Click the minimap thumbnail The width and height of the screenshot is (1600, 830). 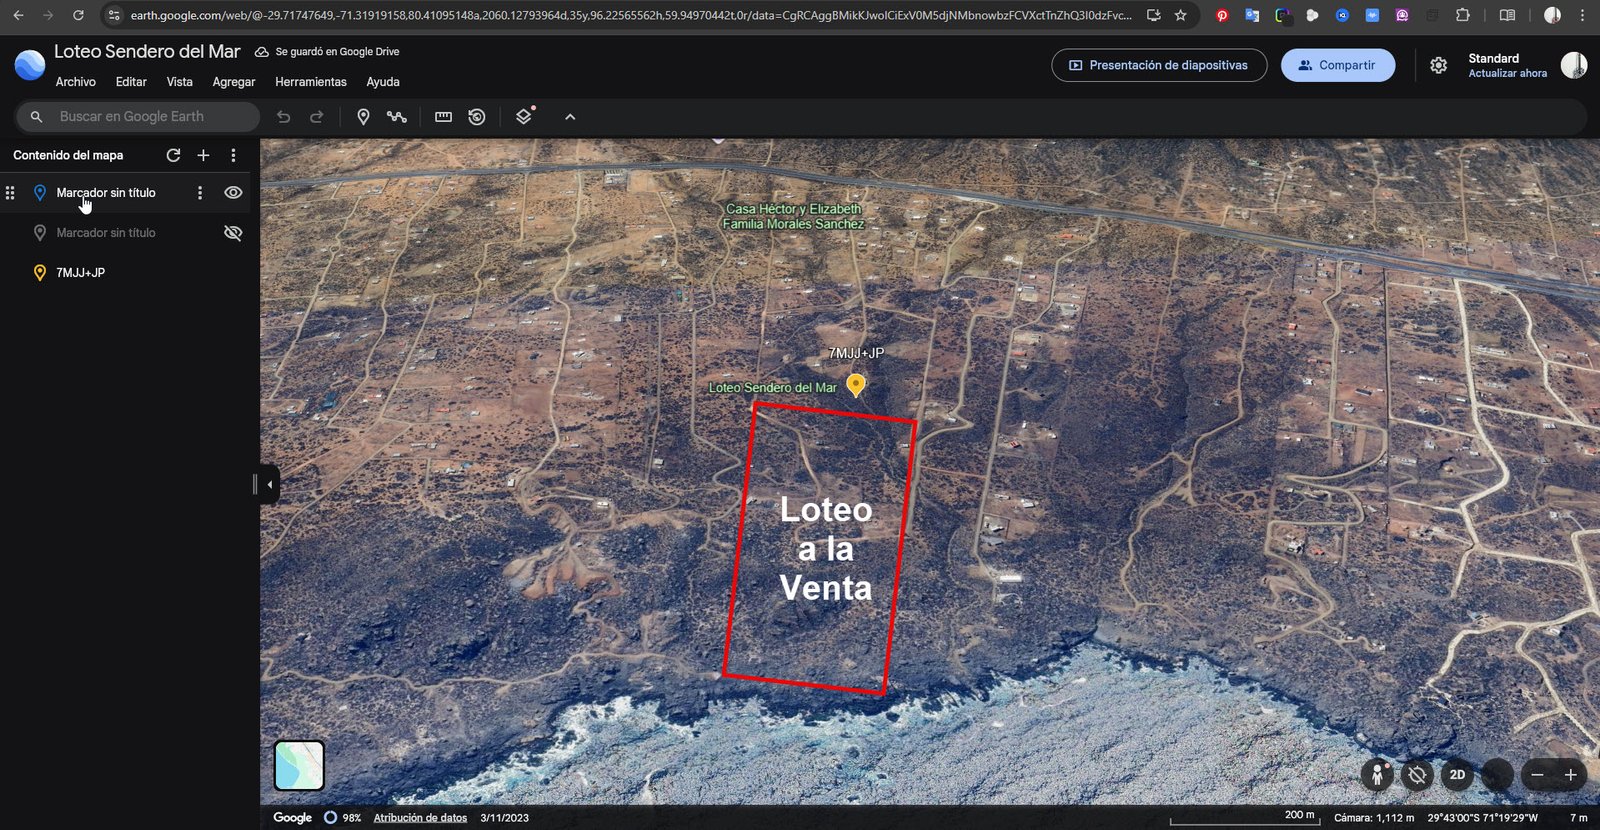(x=299, y=765)
